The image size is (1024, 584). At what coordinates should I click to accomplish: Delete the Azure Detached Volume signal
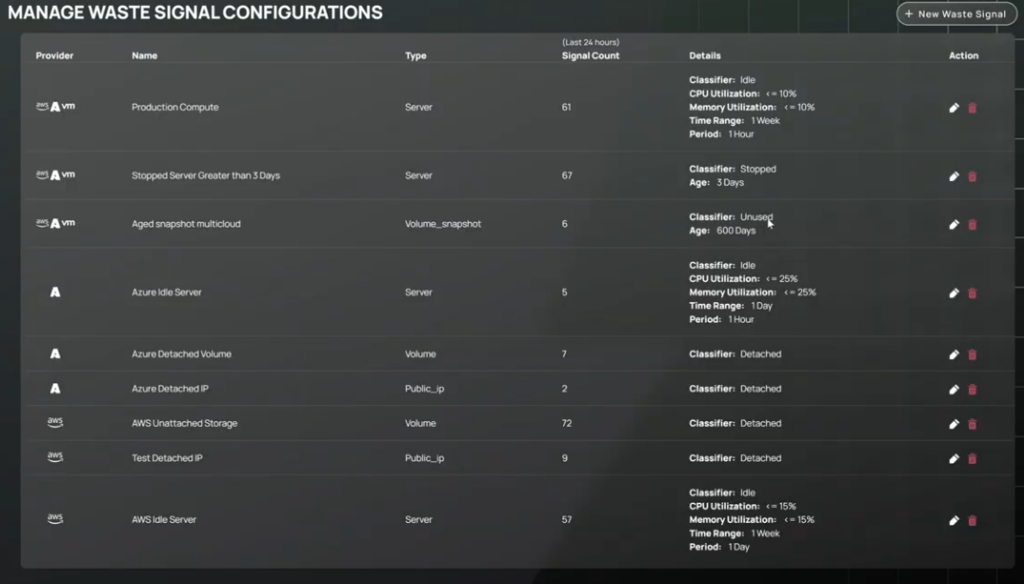[x=974, y=354]
